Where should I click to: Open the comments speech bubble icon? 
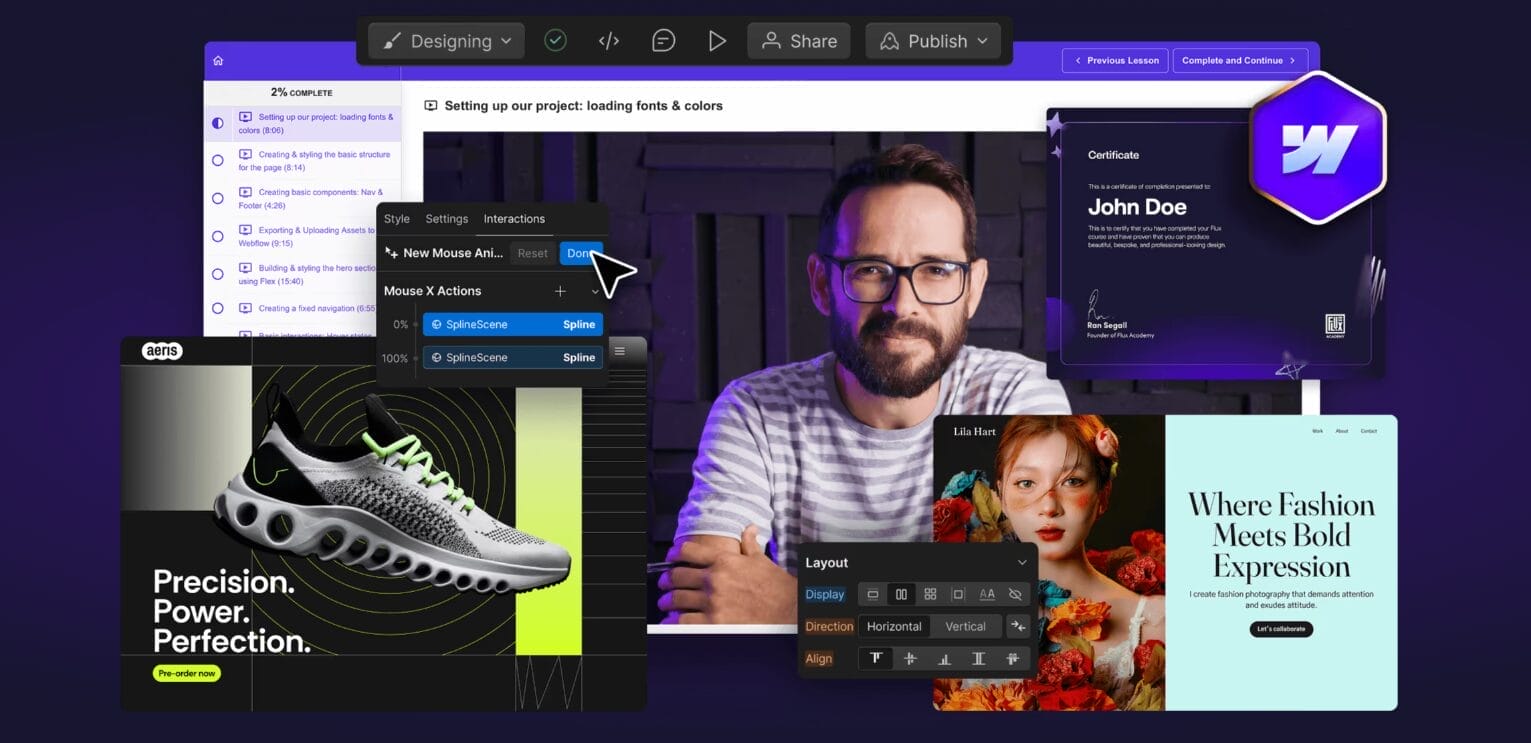(662, 41)
